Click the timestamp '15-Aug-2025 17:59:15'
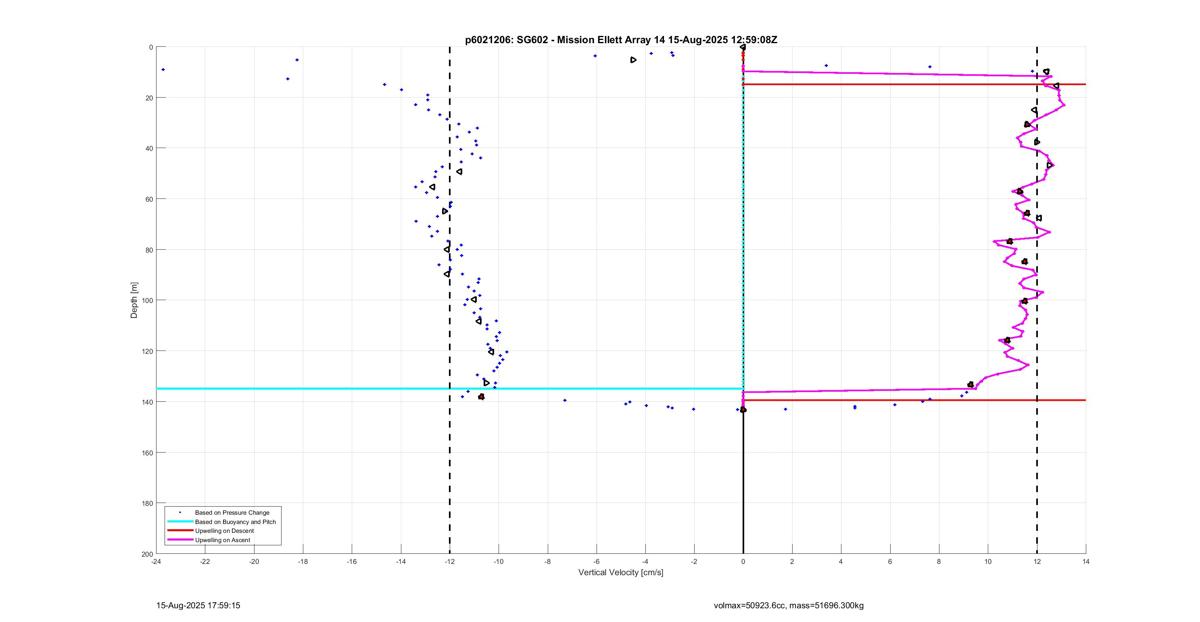 tap(198, 605)
